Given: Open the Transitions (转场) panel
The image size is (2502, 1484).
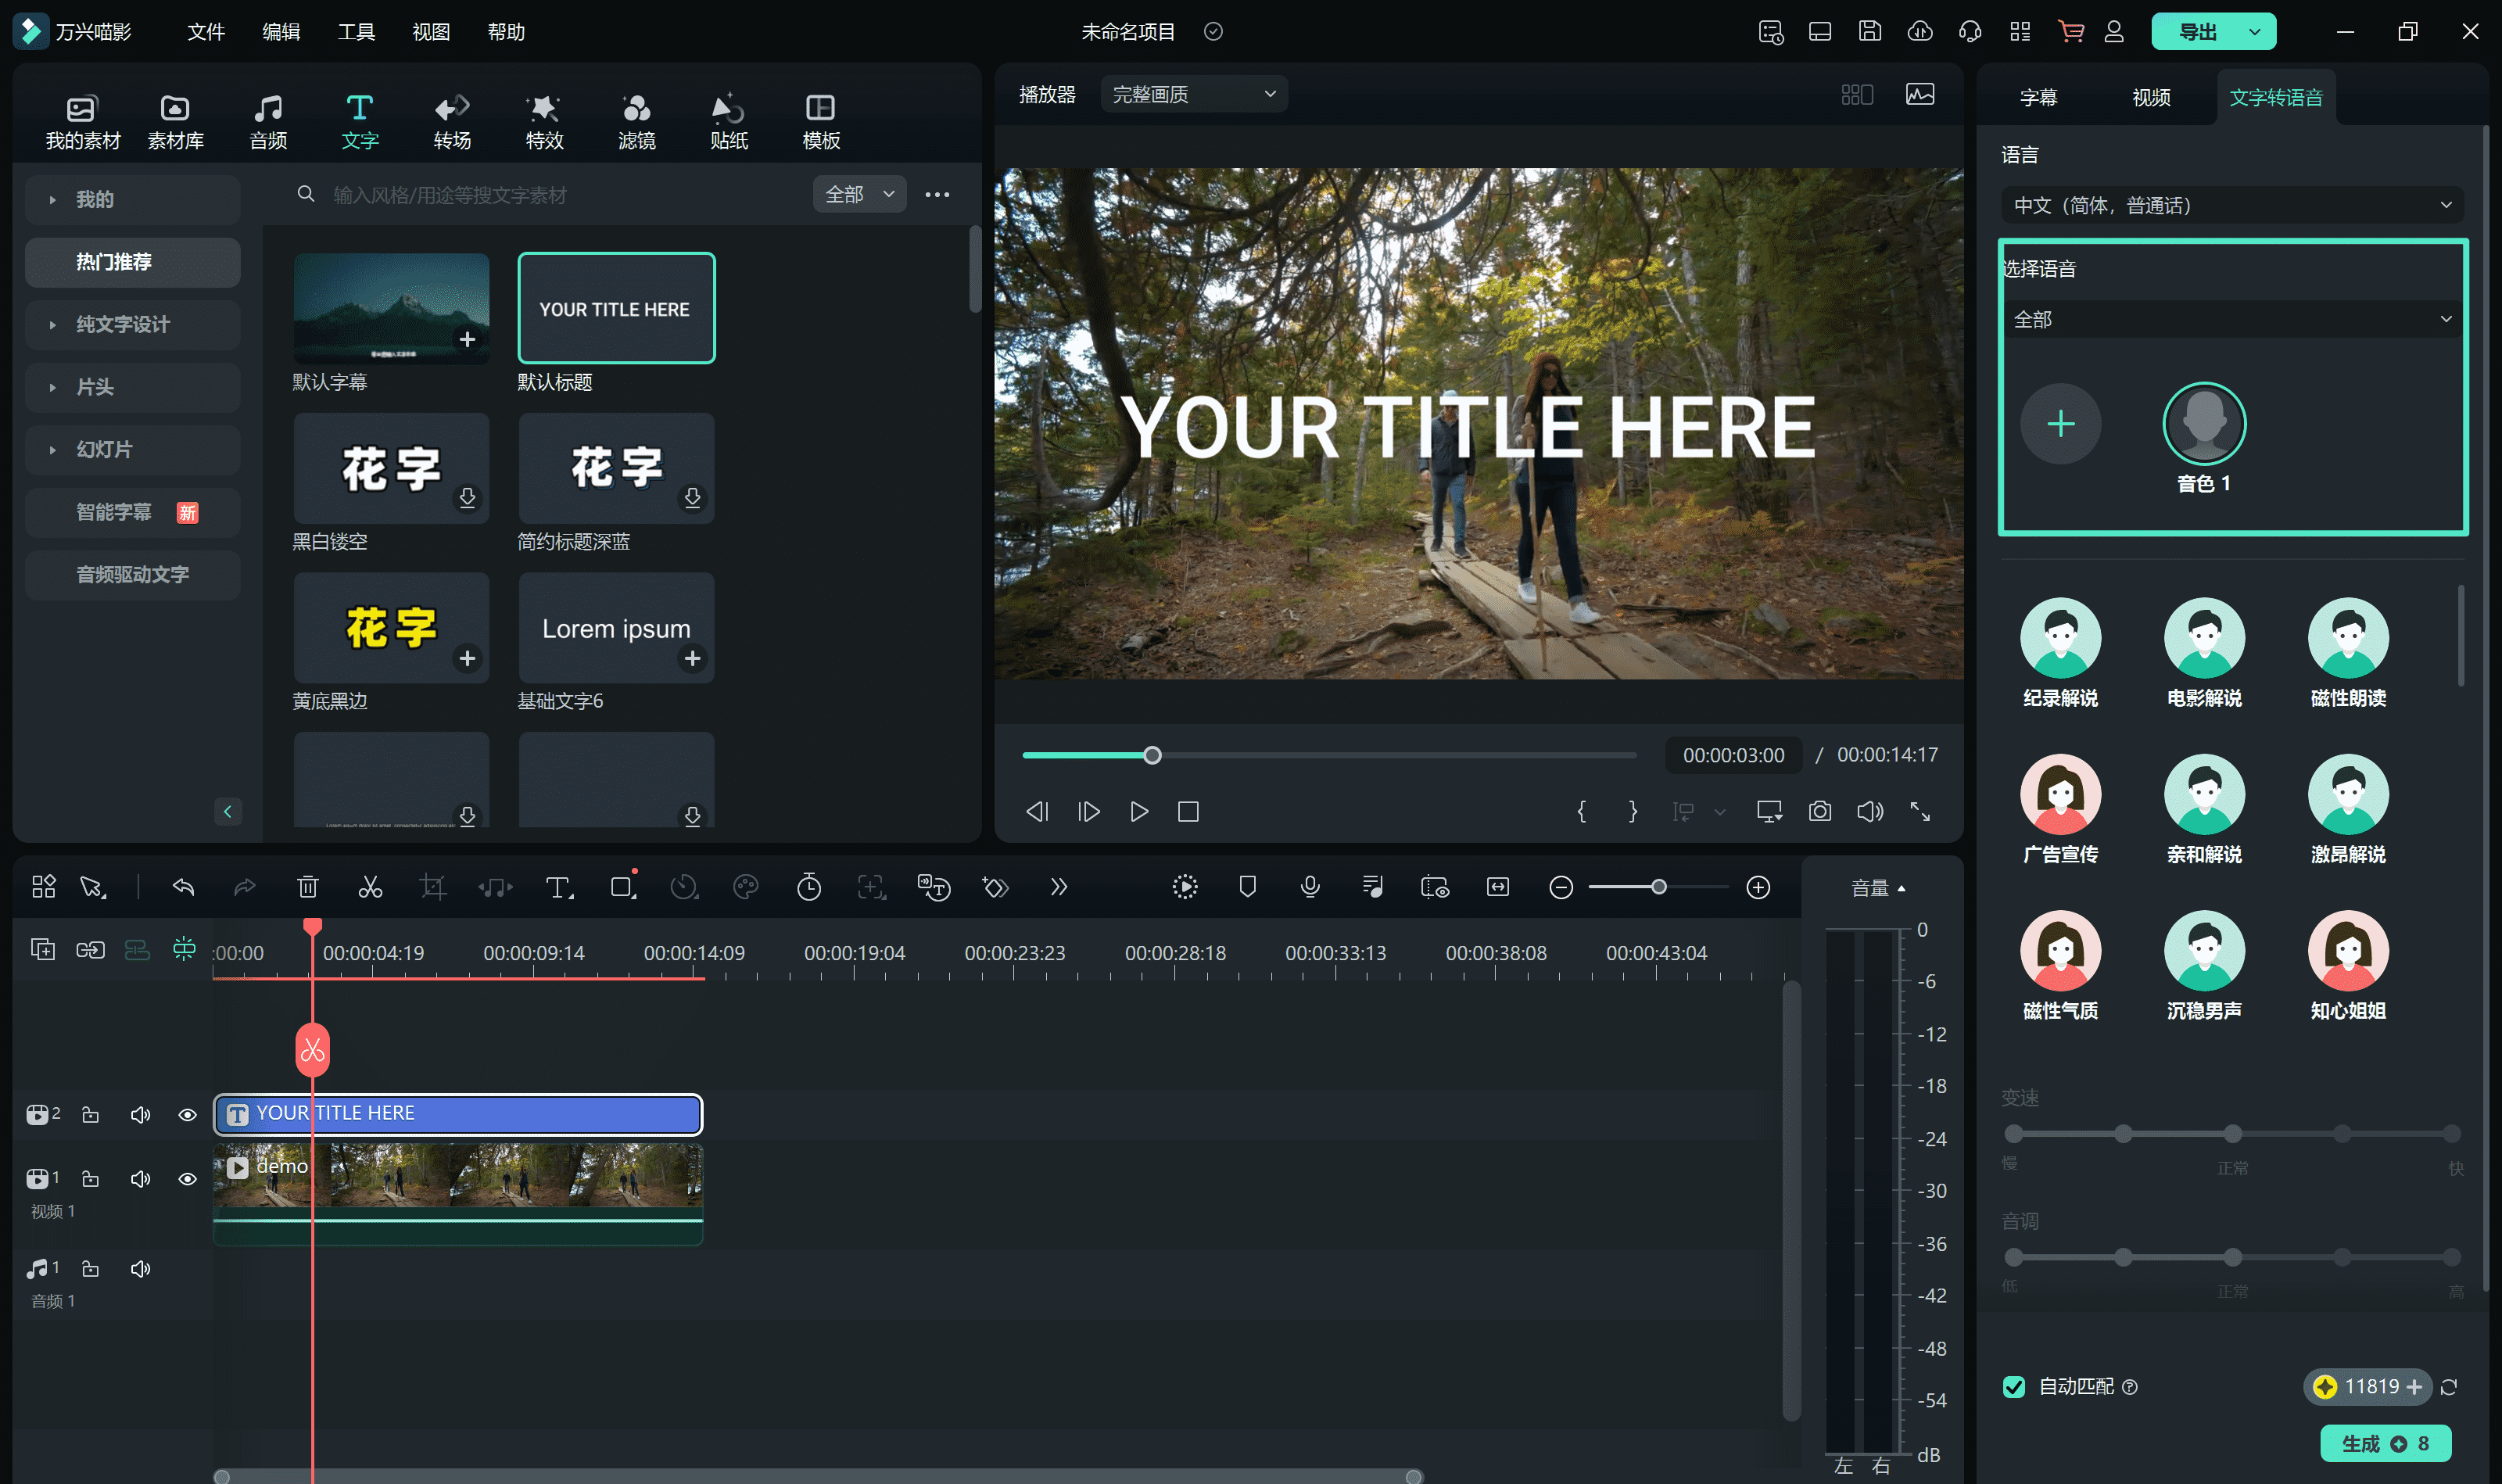Looking at the screenshot, I should pos(452,121).
